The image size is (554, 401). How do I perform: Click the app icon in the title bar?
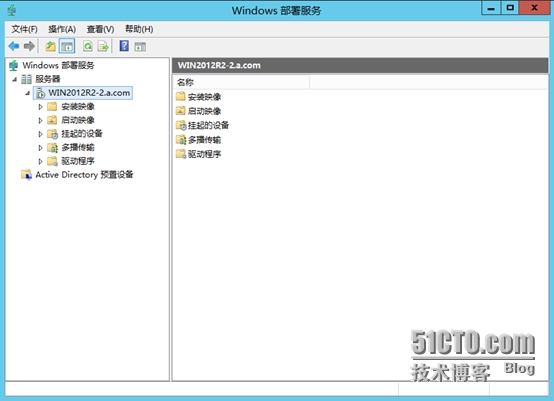11,10
